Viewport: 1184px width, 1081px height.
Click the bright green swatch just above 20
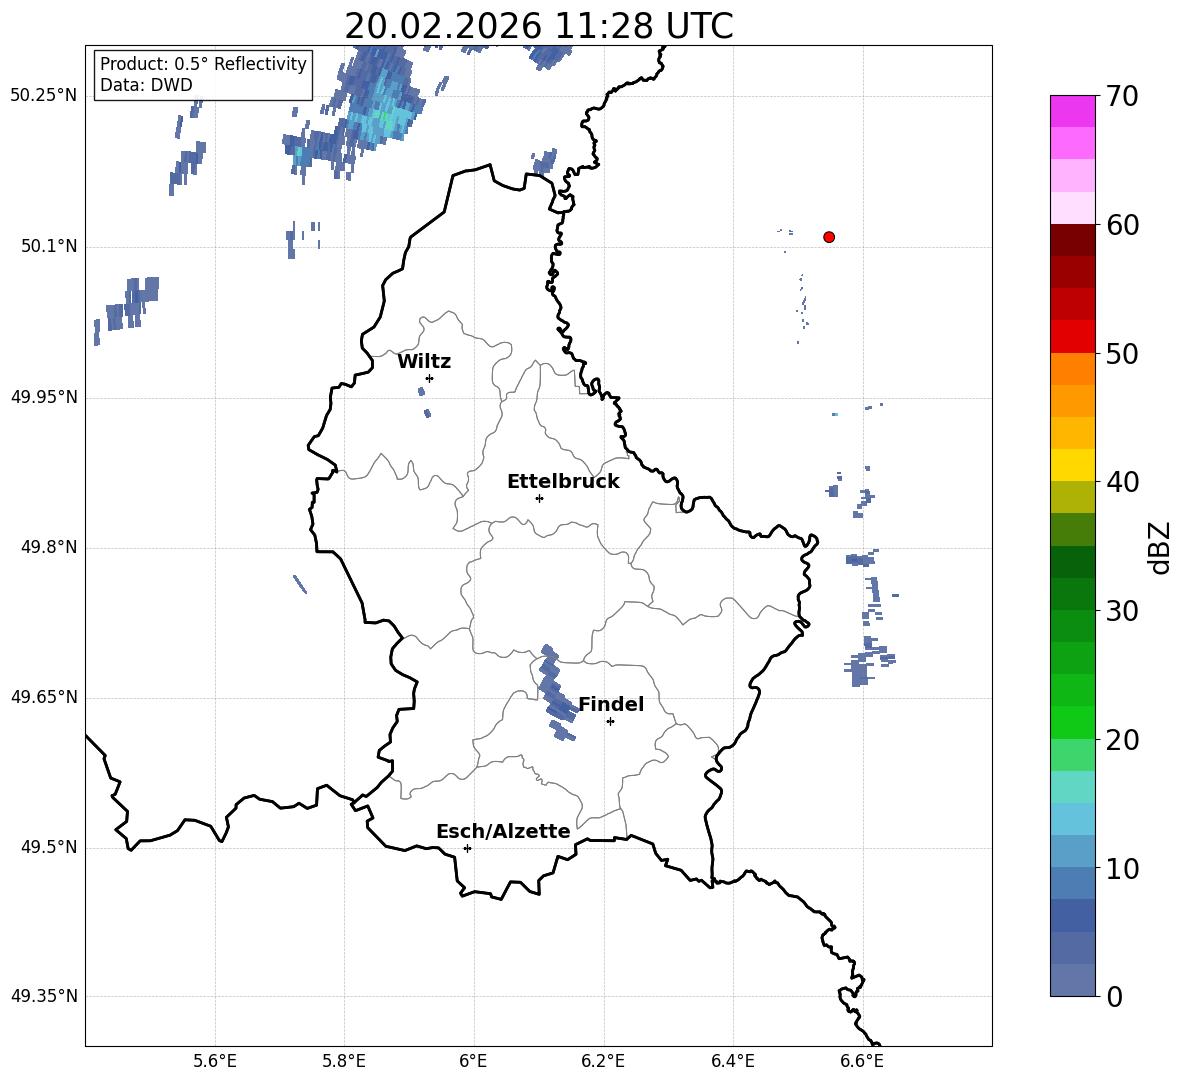1073,722
